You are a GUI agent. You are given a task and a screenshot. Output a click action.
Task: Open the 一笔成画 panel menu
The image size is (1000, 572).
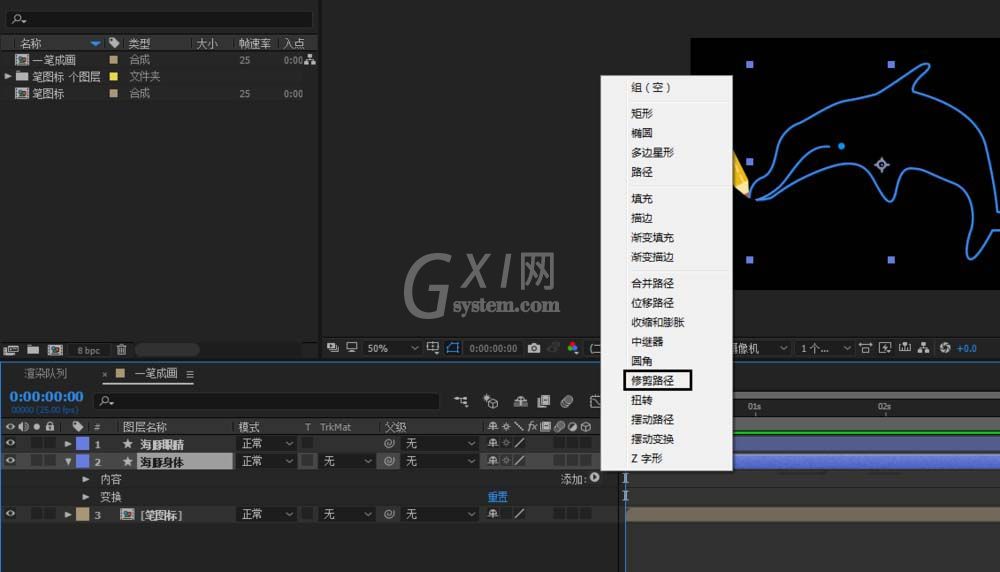coord(190,374)
